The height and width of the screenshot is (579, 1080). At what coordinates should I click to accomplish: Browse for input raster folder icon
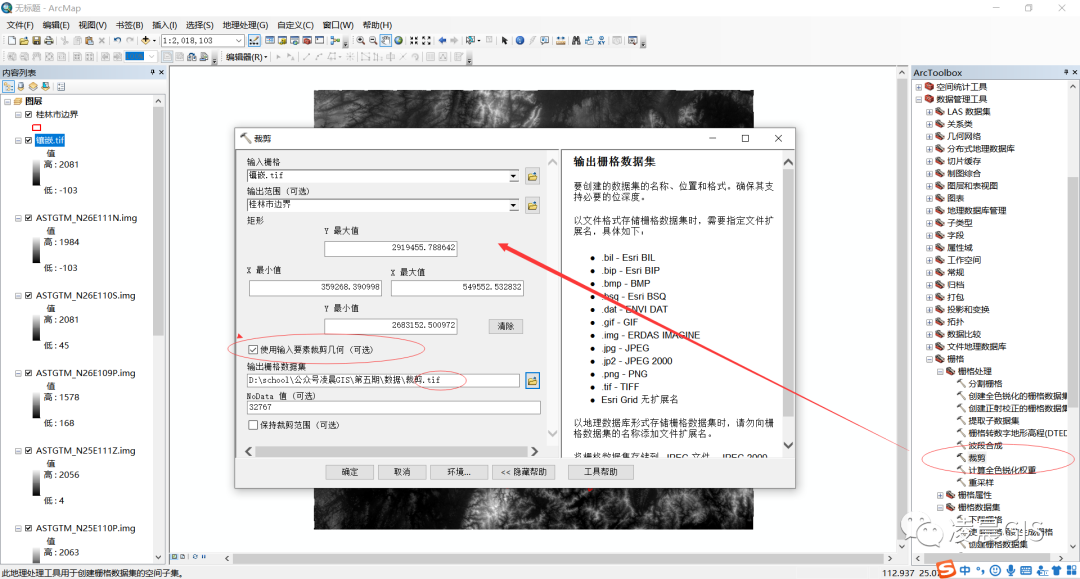point(532,177)
